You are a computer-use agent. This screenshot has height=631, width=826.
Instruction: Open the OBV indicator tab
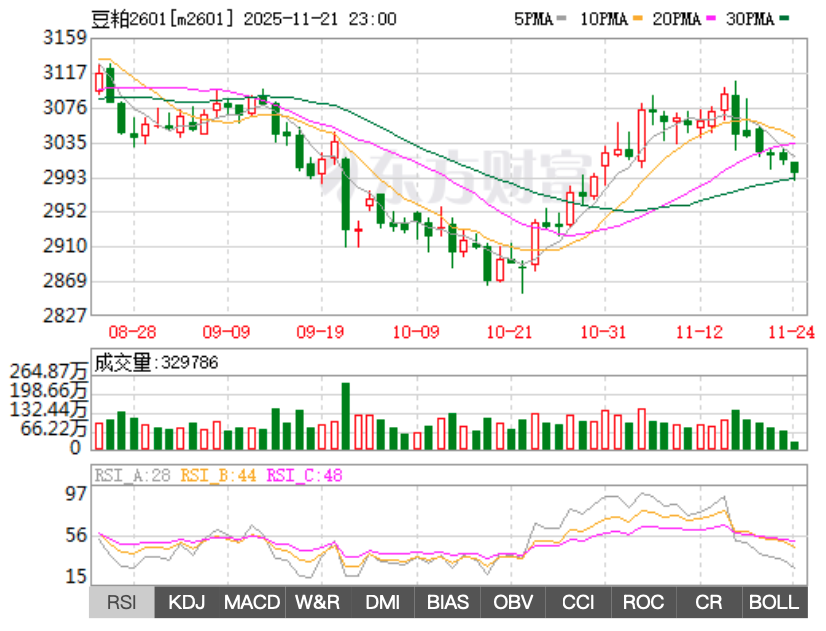click(x=513, y=602)
